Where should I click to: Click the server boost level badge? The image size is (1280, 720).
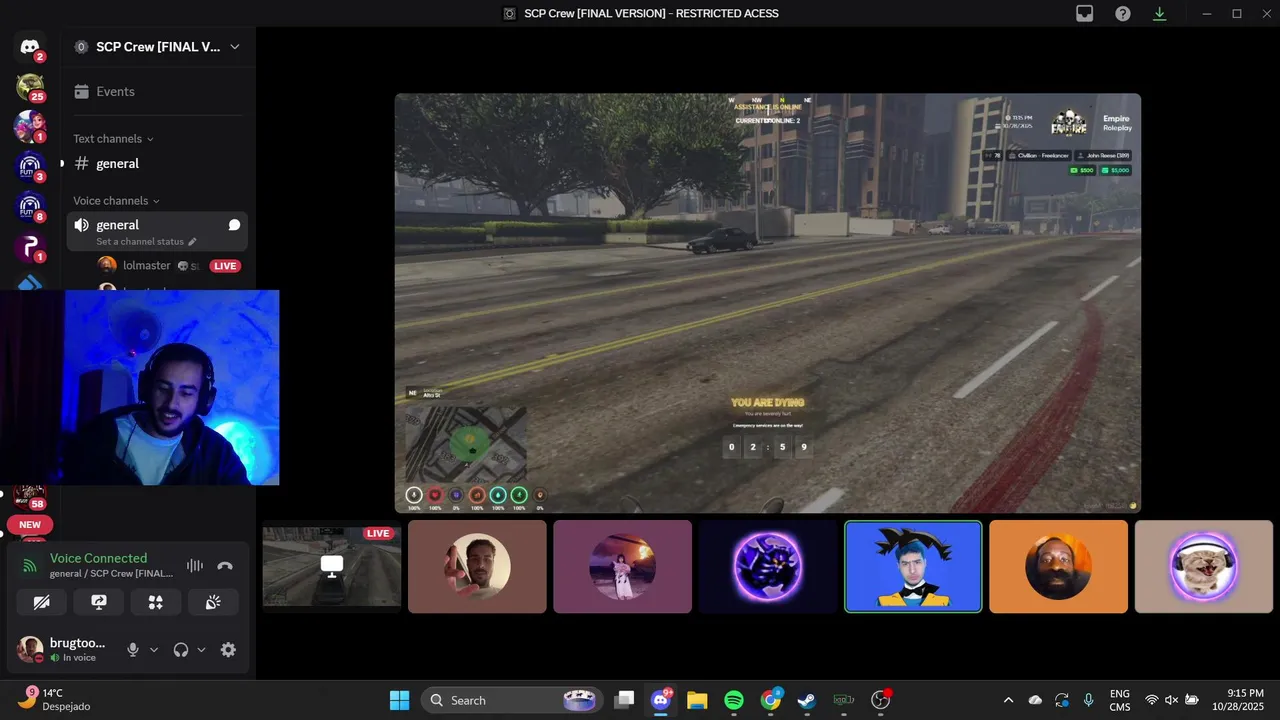point(81,47)
